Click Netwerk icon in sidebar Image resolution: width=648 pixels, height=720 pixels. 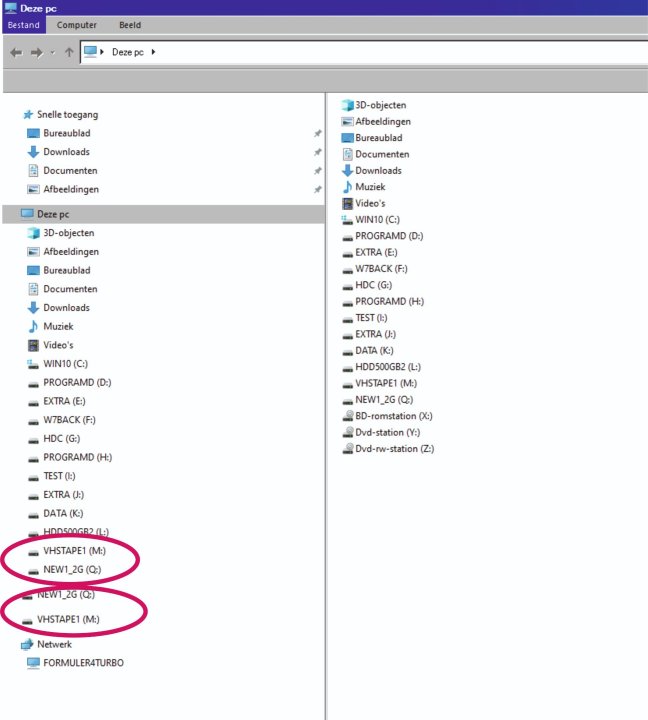coord(27,644)
